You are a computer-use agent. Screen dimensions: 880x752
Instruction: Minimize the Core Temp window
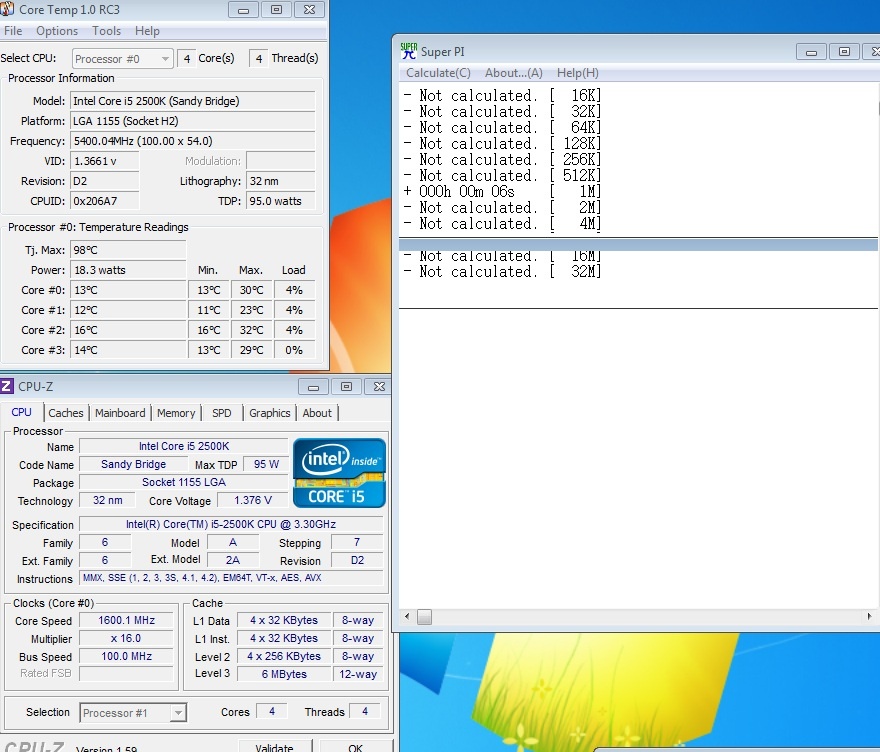tap(243, 10)
